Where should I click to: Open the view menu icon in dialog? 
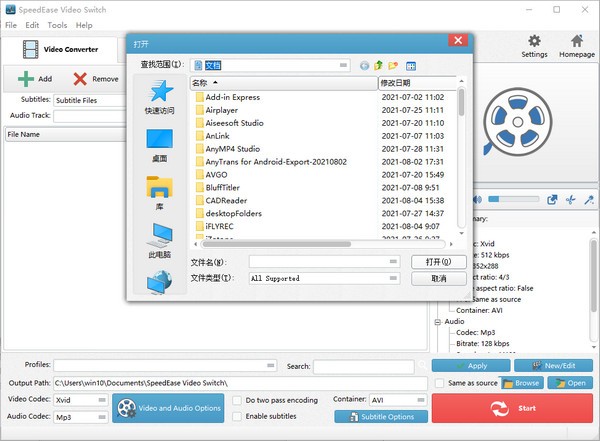tap(411, 66)
